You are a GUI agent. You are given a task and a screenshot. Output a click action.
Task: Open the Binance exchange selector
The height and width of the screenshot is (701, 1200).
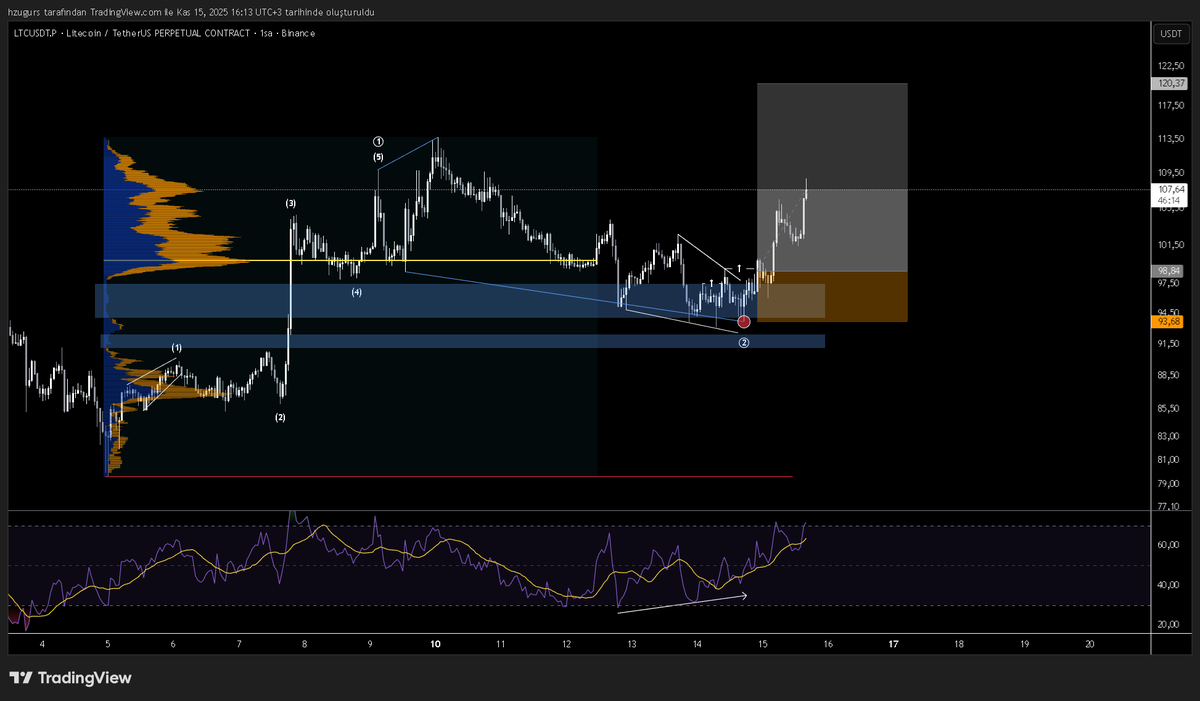tap(299, 33)
